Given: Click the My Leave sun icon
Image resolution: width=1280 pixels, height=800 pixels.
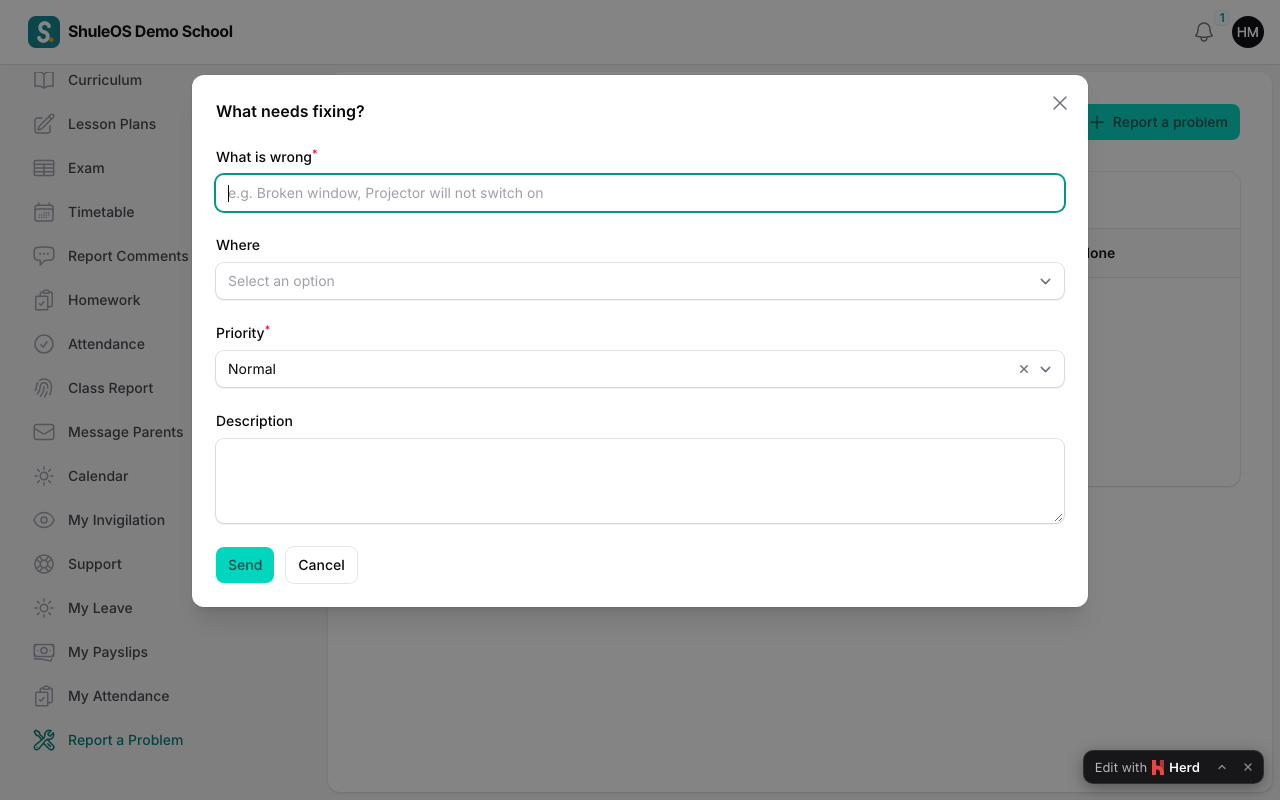Looking at the screenshot, I should click(44, 608).
